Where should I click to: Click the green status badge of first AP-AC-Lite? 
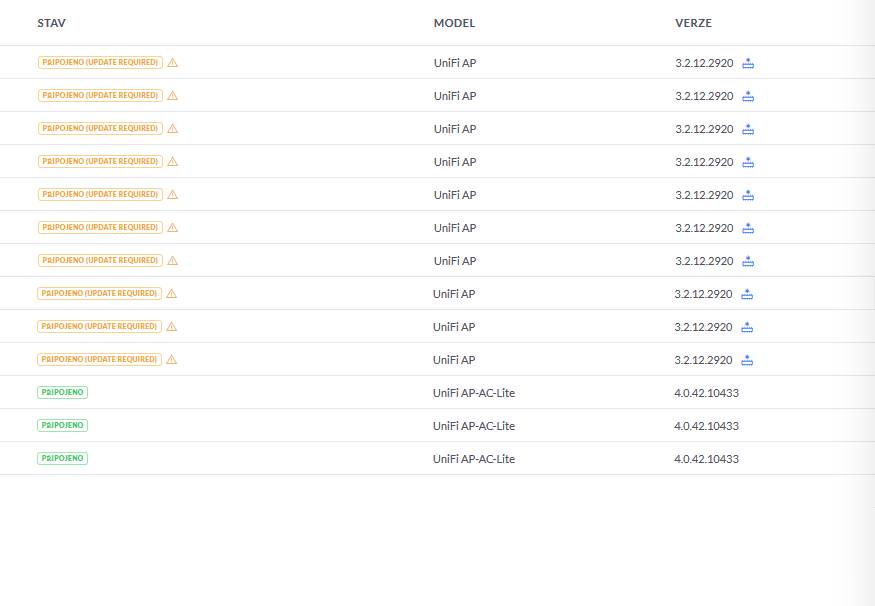point(62,392)
